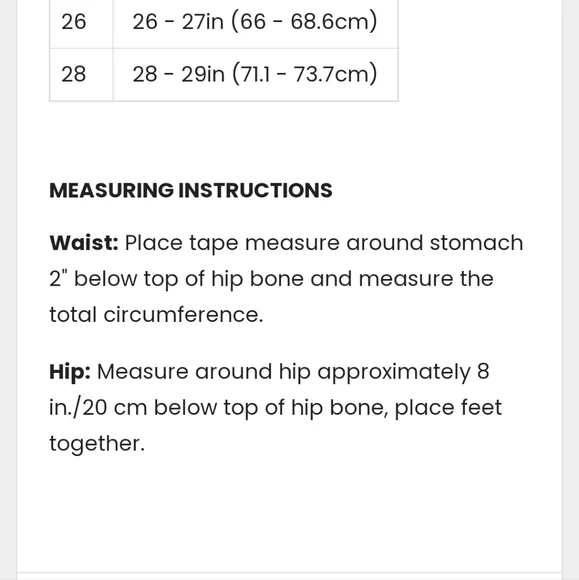Viewport: 579px width, 580px height.
Task: Click the 28 - 29in measurement cell
Action: tap(256, 74)
